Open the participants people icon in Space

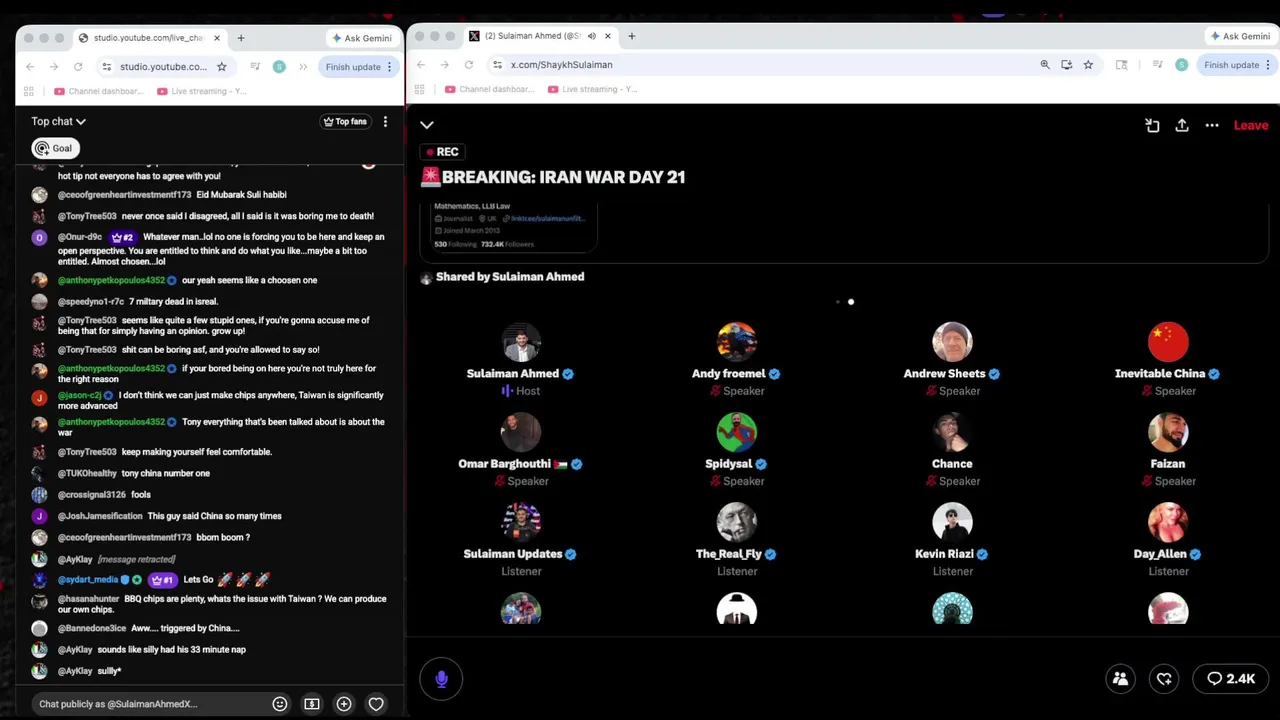coord(1120,679)
